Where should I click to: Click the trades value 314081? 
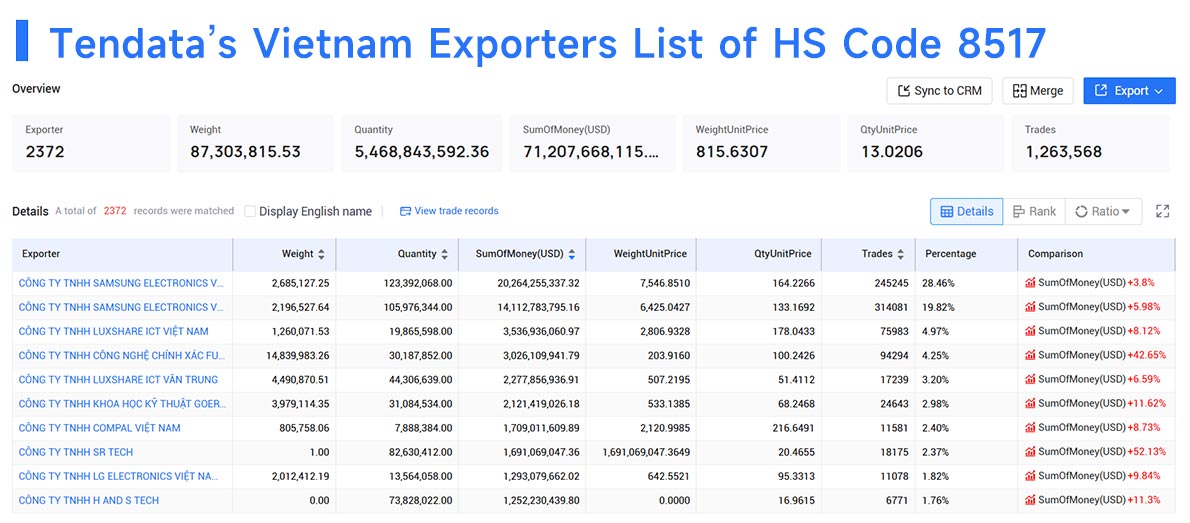(x=891, y=307)
